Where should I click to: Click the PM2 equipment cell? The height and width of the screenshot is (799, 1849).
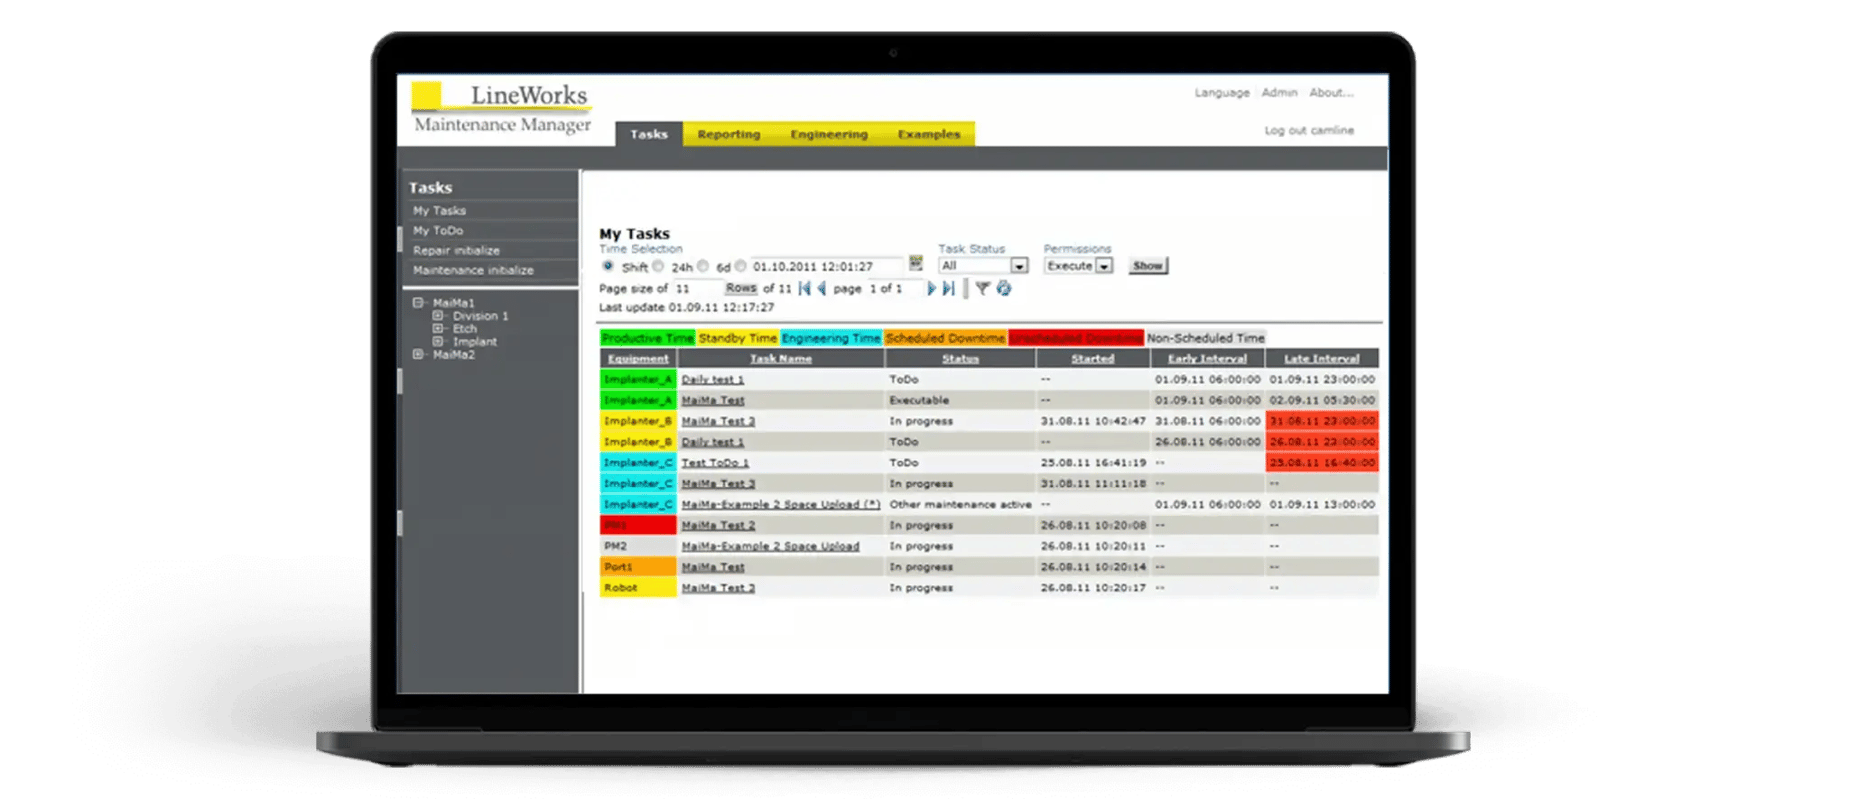(x=638, y=546)
